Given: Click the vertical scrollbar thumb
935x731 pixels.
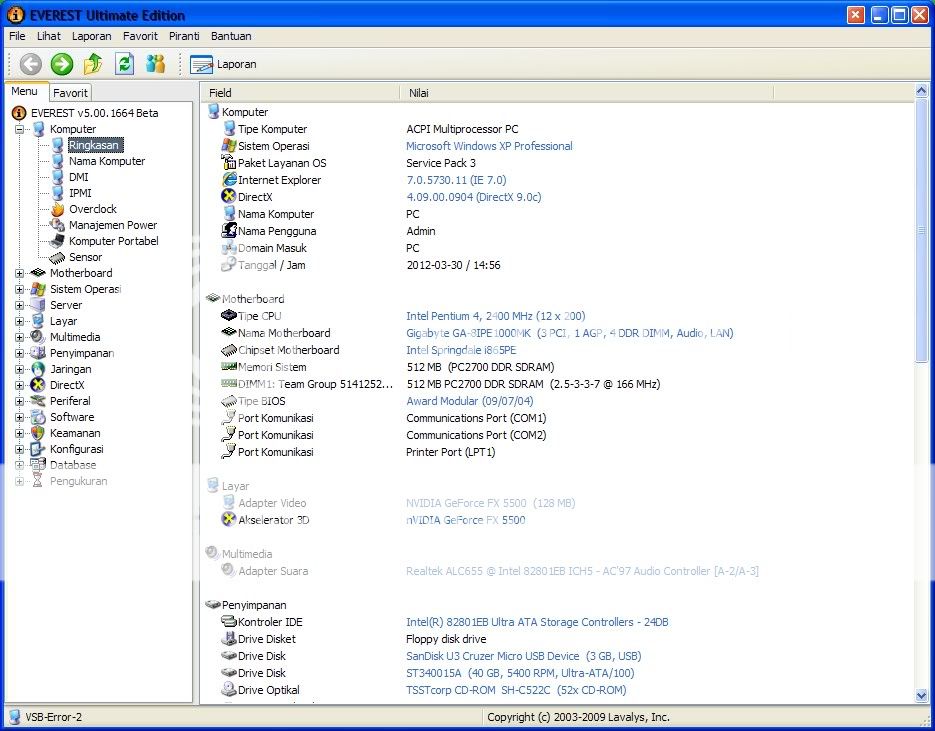Looking at the screenshot, I should [x=921, y=230].
